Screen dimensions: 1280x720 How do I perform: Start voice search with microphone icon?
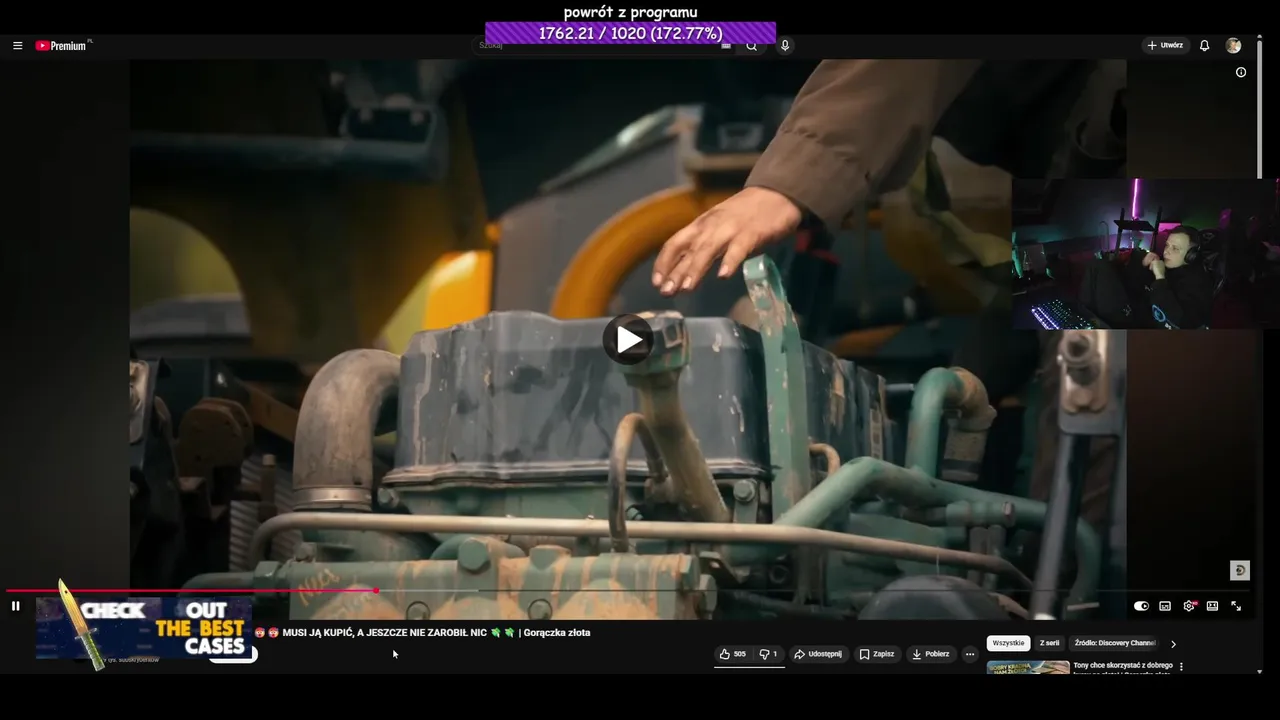785,45
